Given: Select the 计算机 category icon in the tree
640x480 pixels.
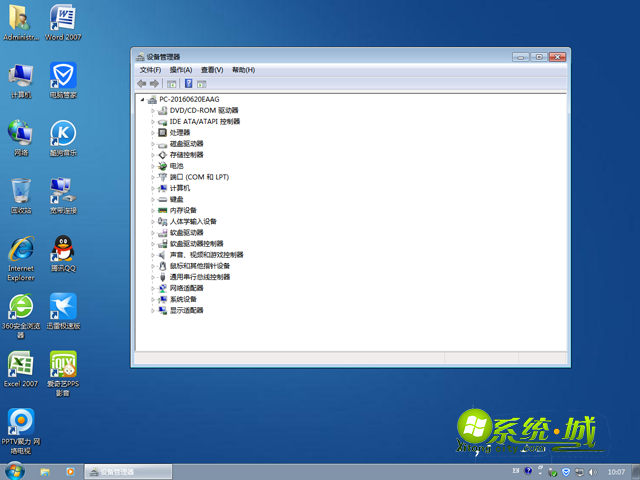Looking at the screenshot, I should point(162,188).
